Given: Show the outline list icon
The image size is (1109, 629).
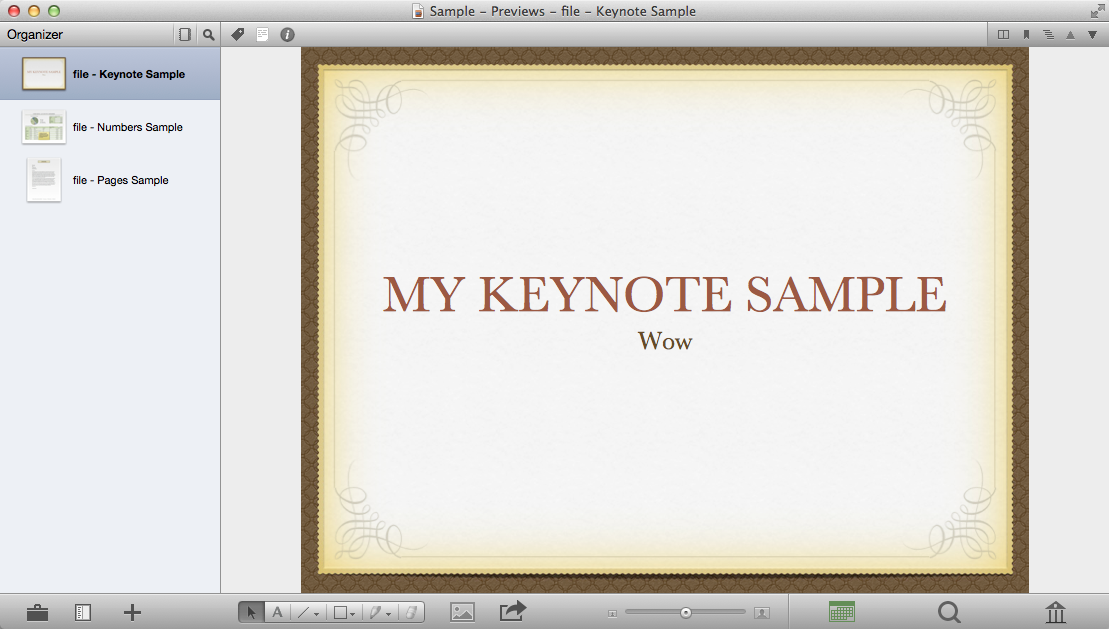Looking at the screenshot, I should (1048, 34).
